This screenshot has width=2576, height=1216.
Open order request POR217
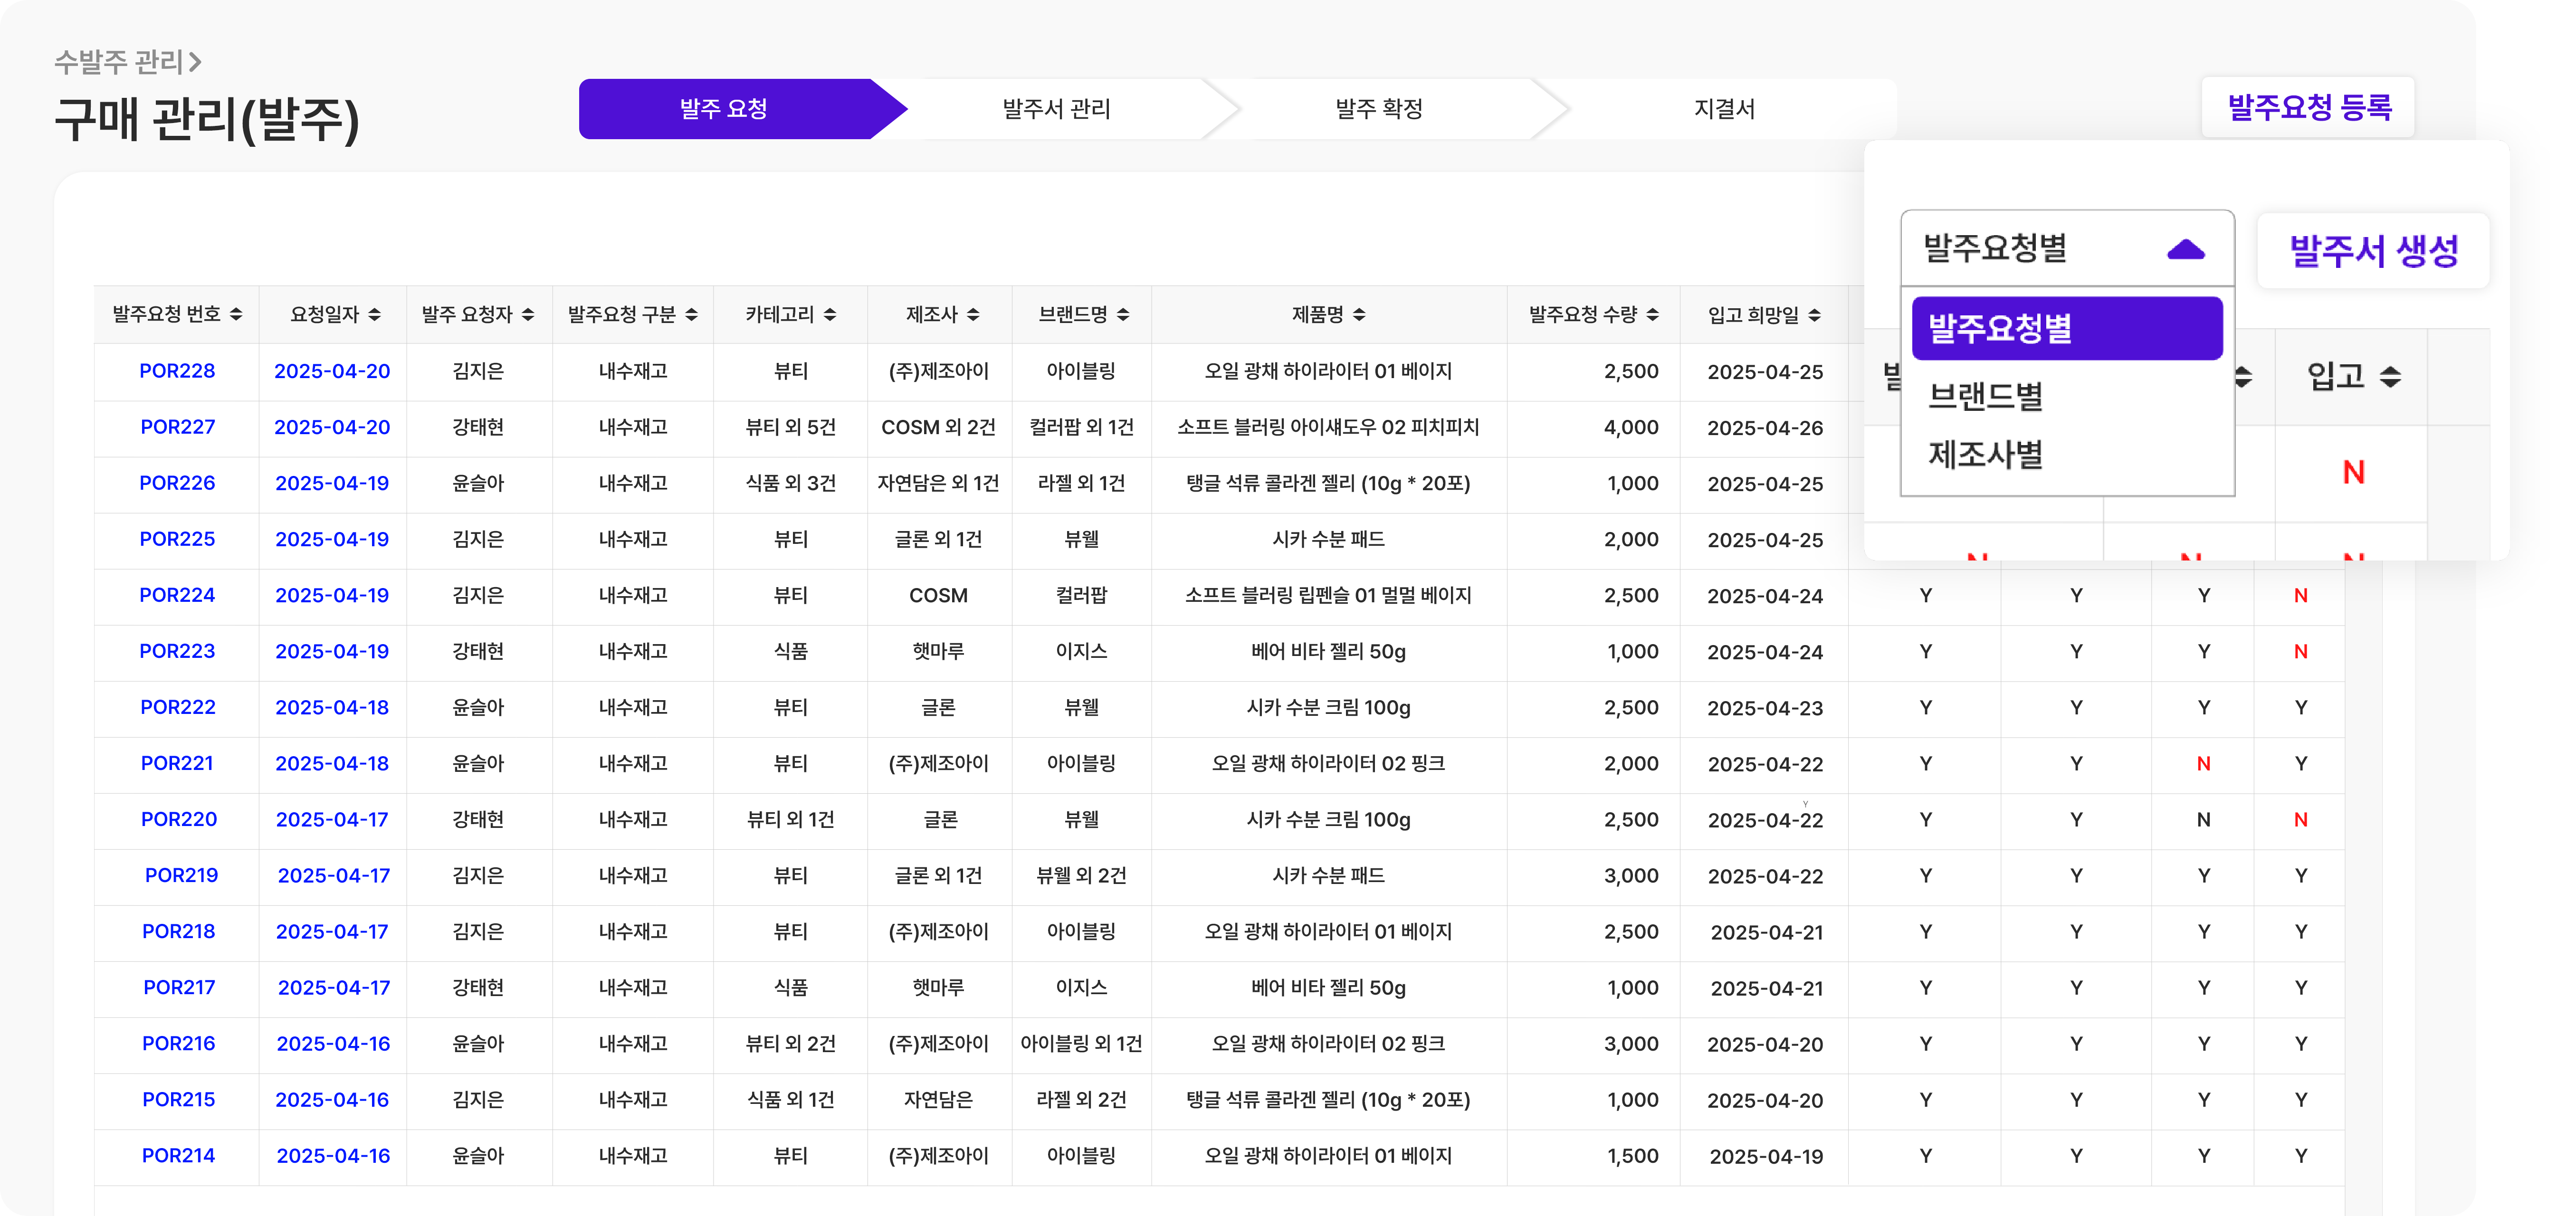click(x=179, y=987)
